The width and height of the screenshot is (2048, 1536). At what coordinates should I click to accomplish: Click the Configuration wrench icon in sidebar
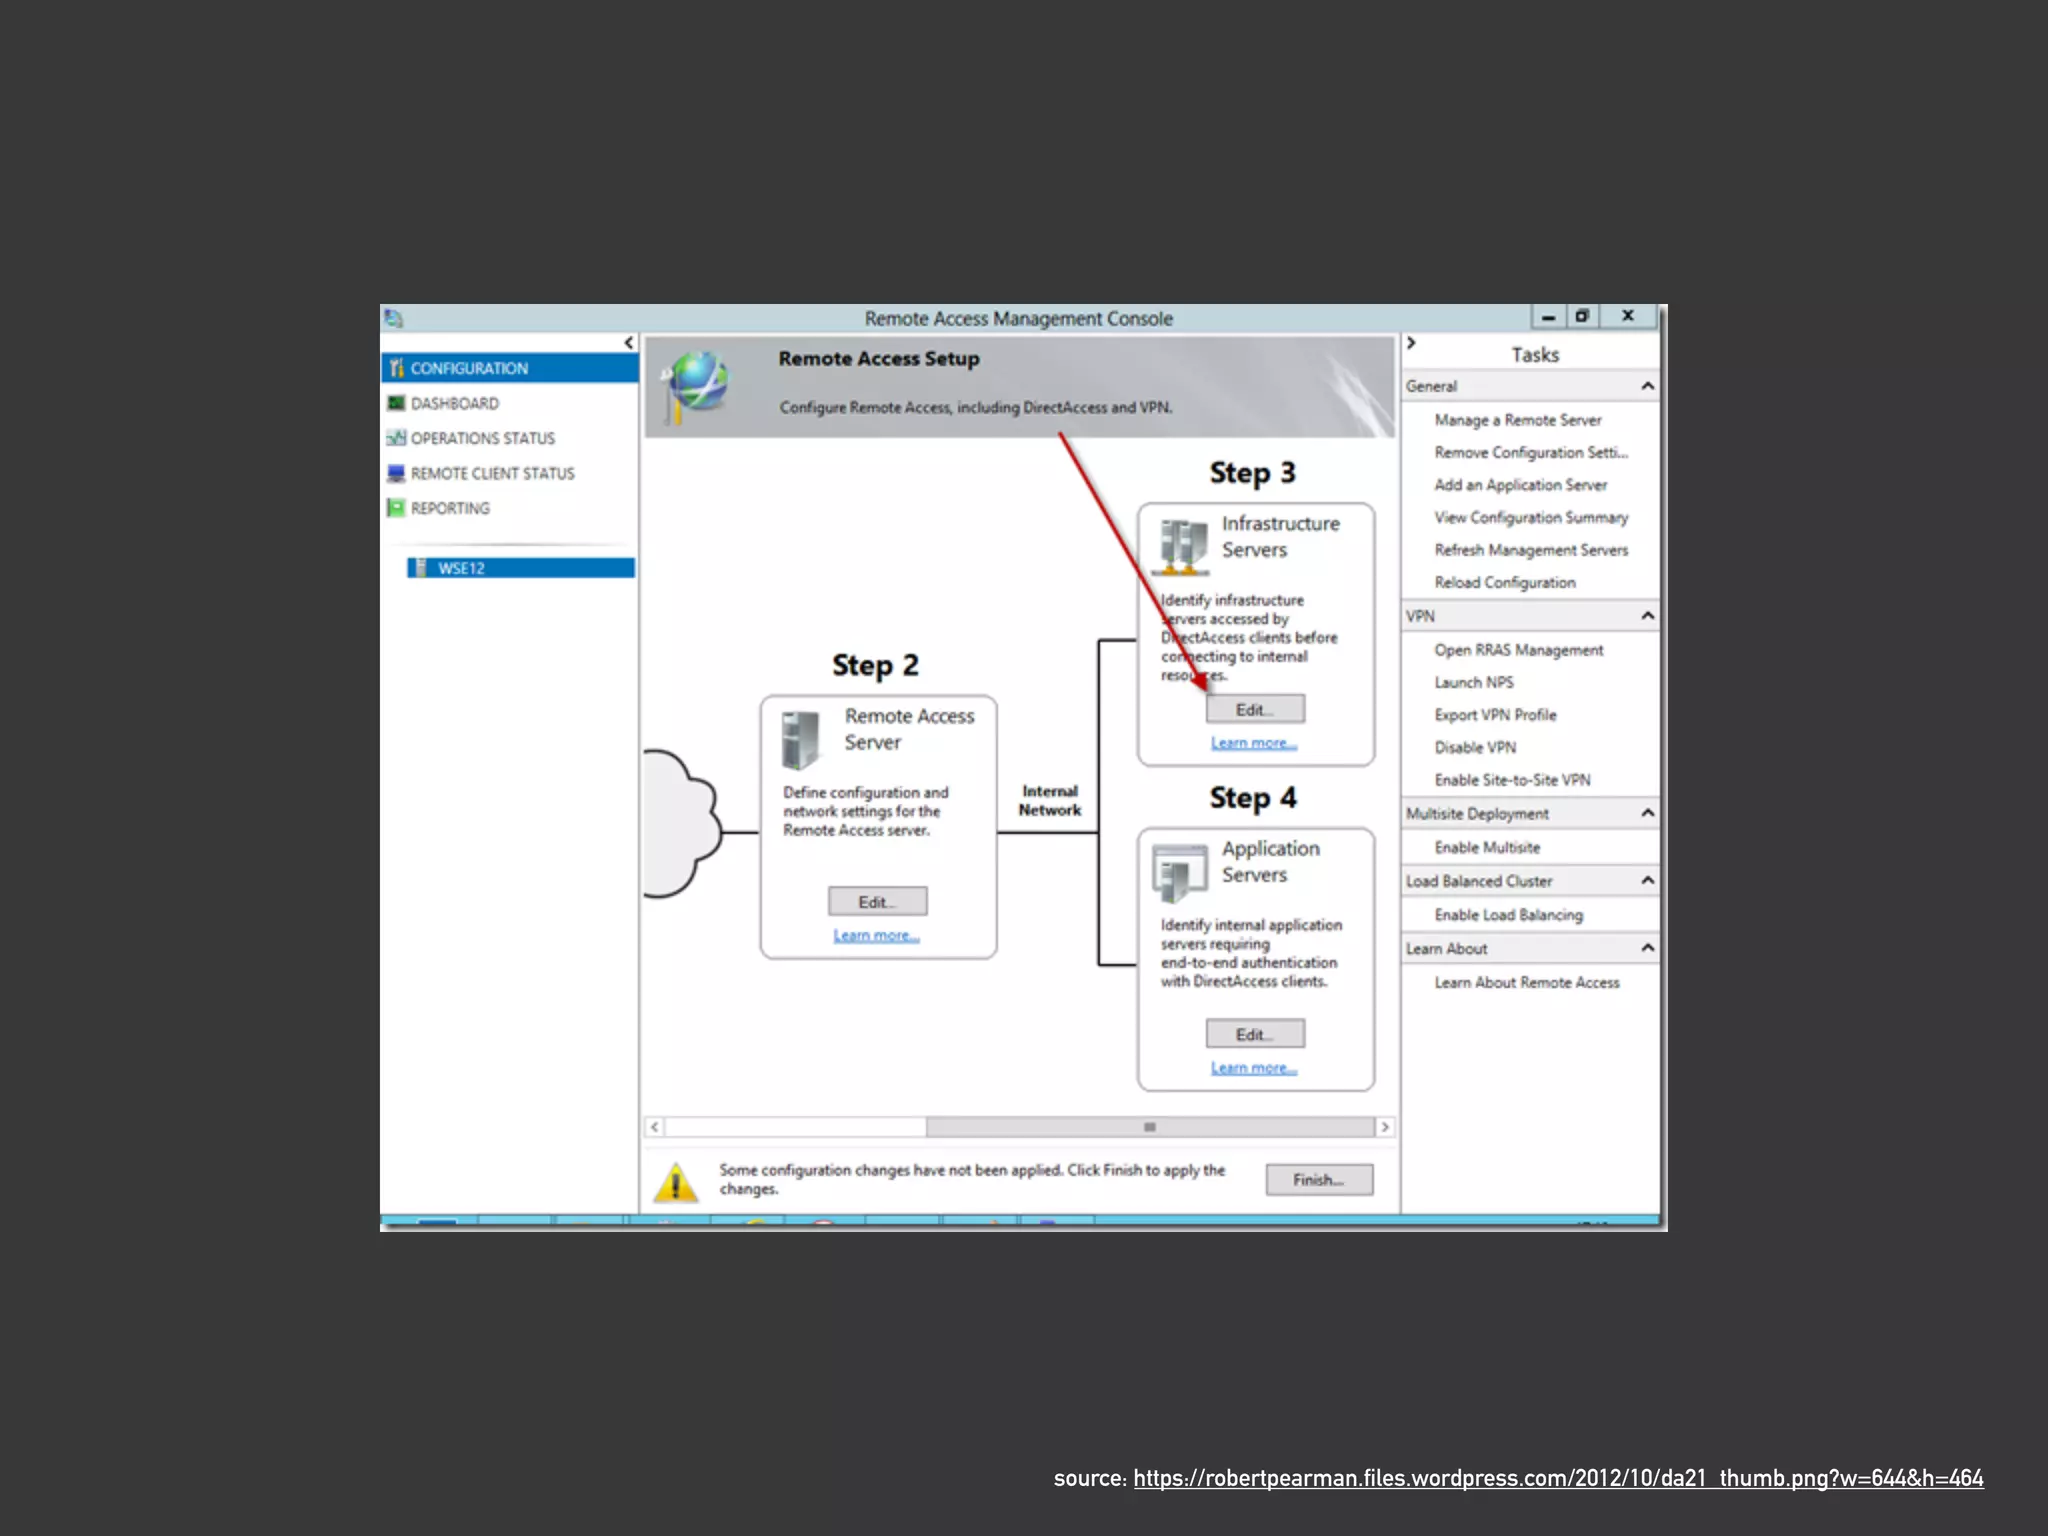click(x=397, y=368)
